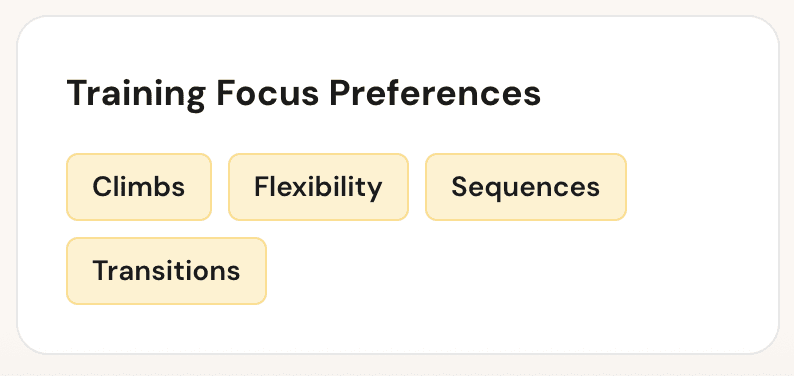This screenshot has height=376, width=794.
Task: Select Flexibility as a training focus
Action: [x=318, y=187]
